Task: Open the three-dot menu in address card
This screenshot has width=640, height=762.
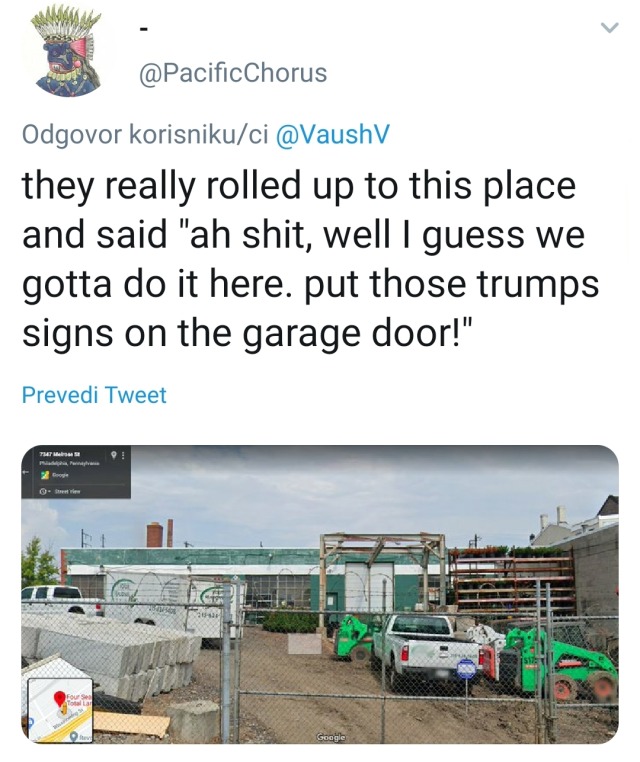Action: click(123, 455)
